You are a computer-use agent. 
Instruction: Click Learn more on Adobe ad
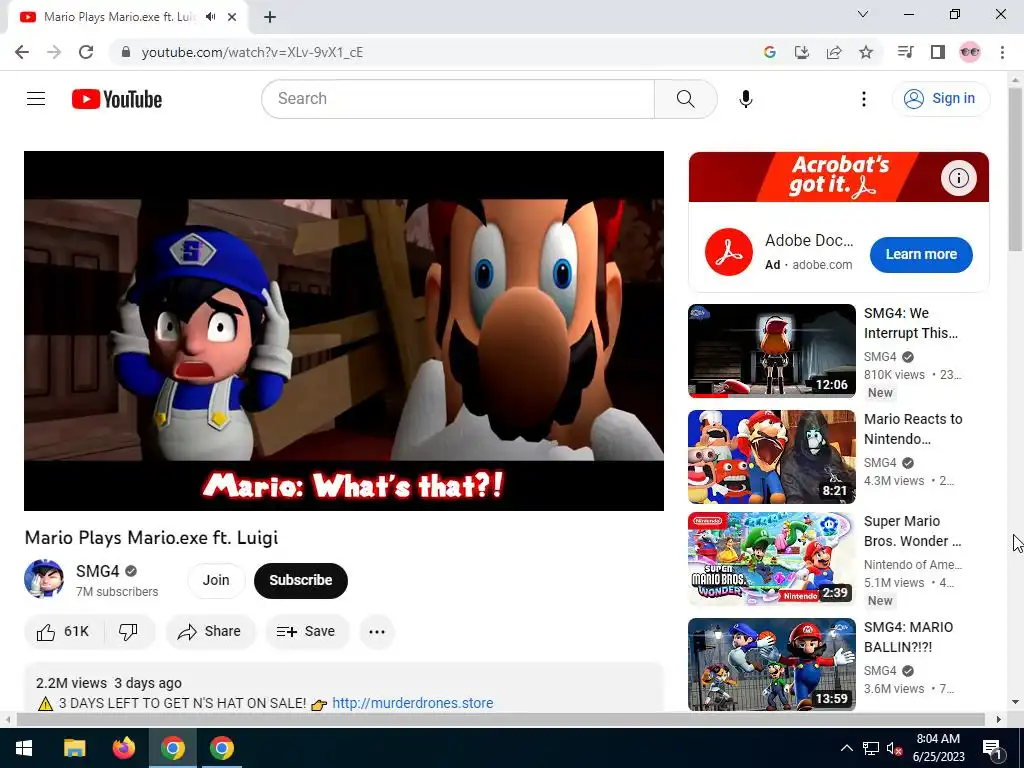(x=921, y=254)
